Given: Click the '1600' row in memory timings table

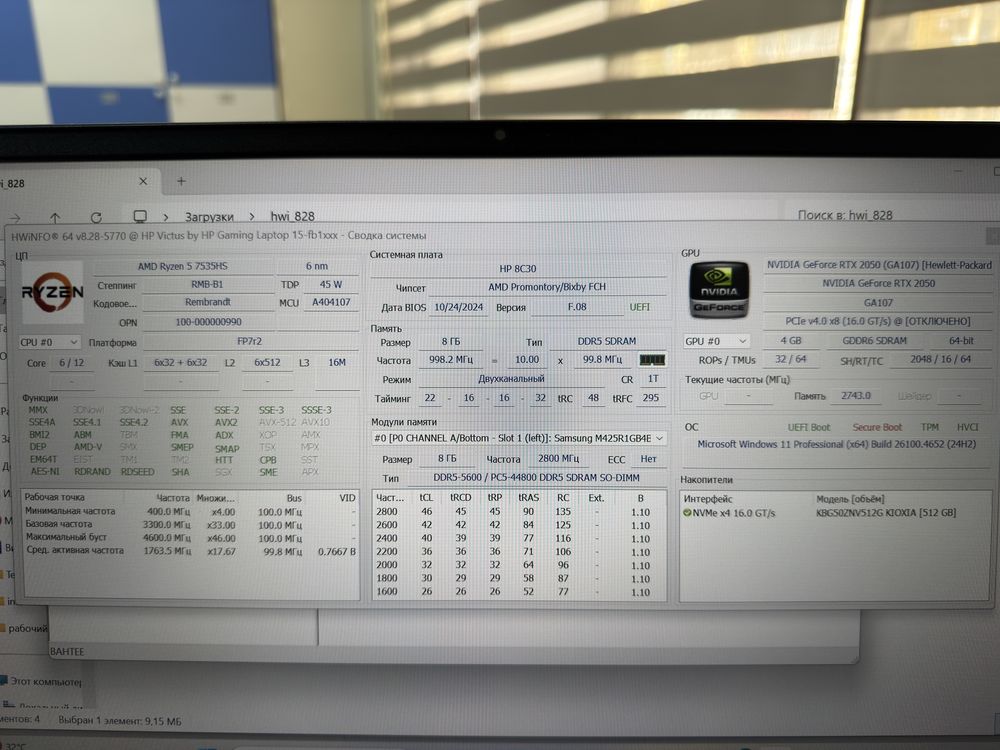Looking at the screenshot, I should (x=518, y=592).
